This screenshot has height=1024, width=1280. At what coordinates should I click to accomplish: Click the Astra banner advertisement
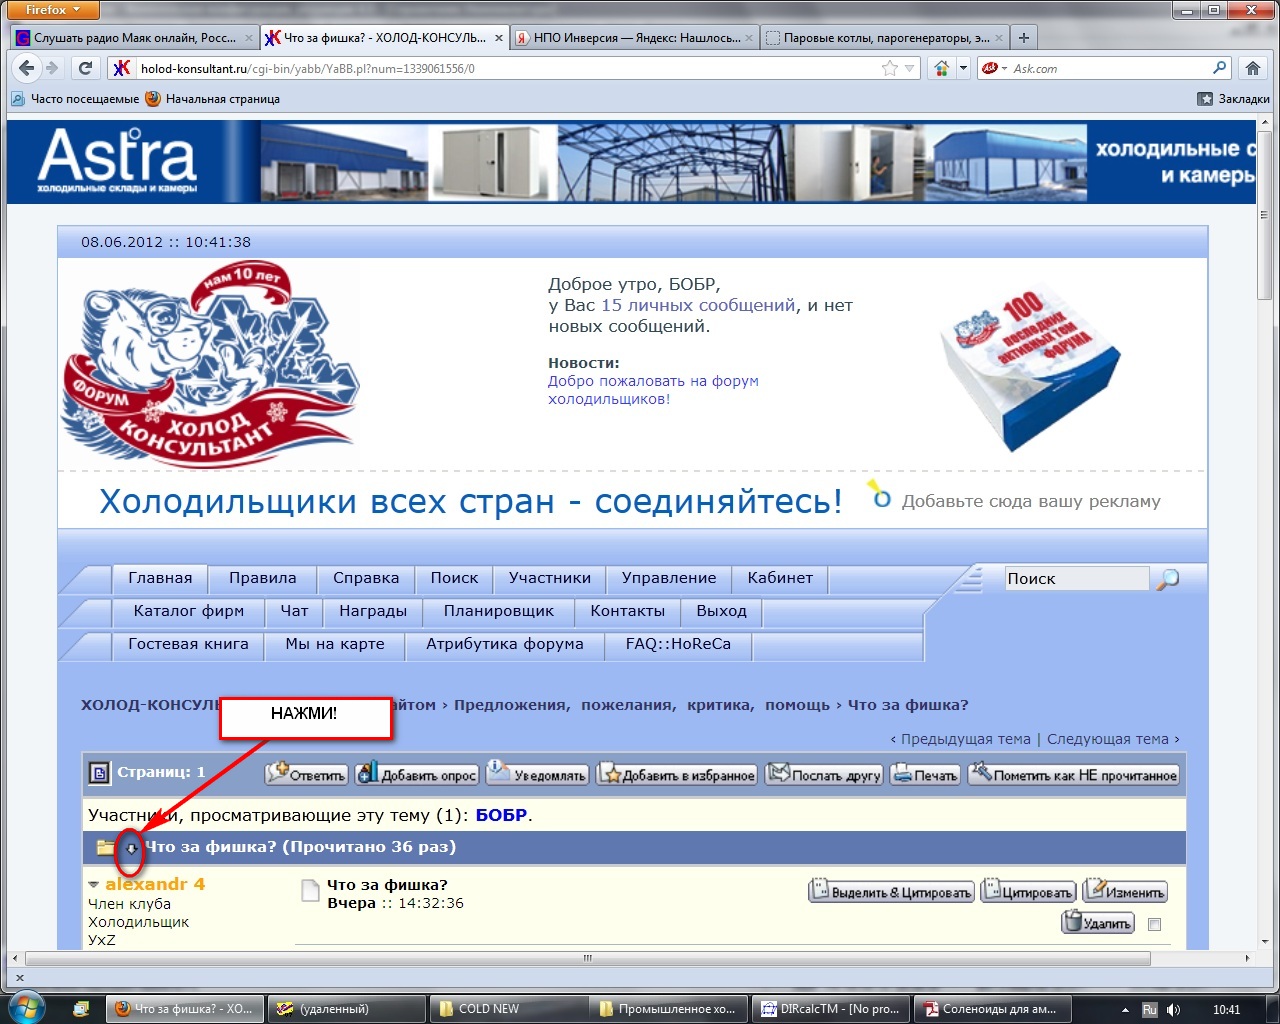631,162
